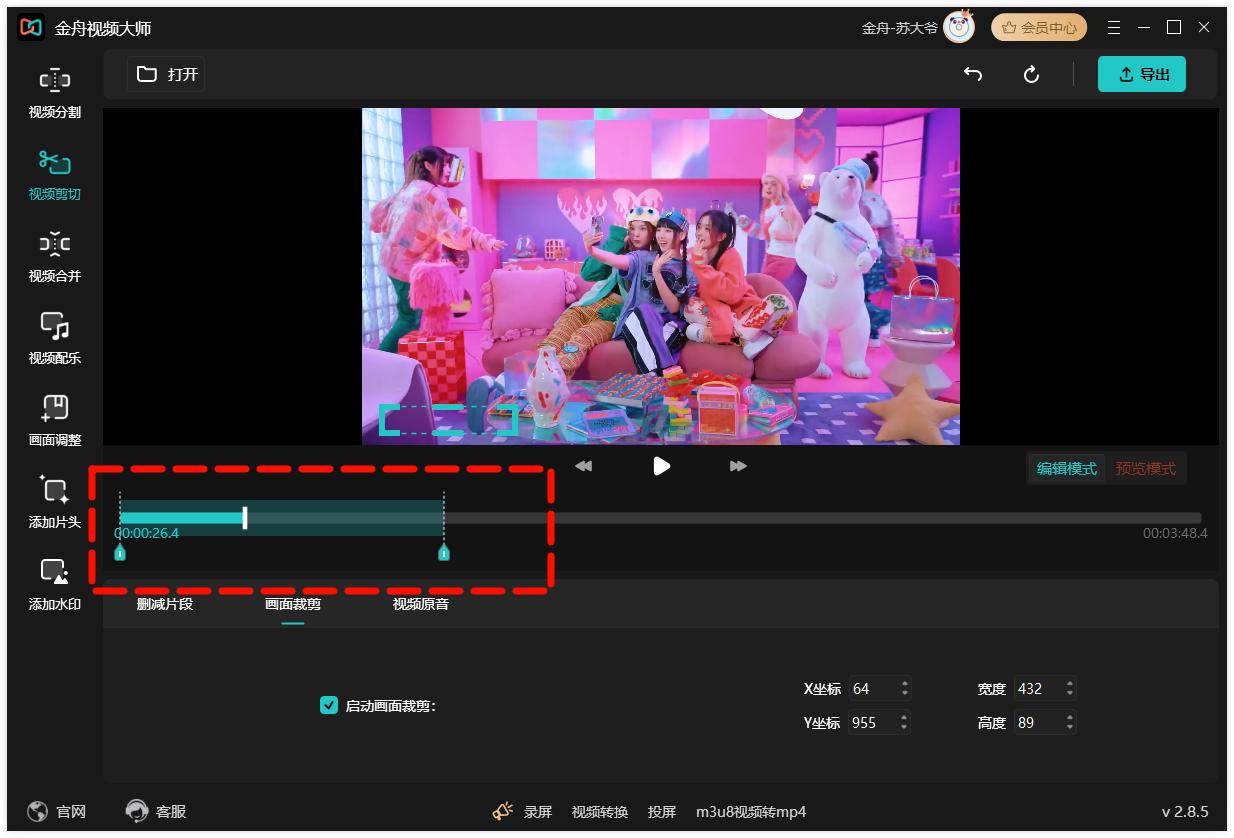Image resolution: width=1234 pixels, height=838 pixels.
Task: Select the 画面调整 picture adjust tool
Action: coord(55,421)
